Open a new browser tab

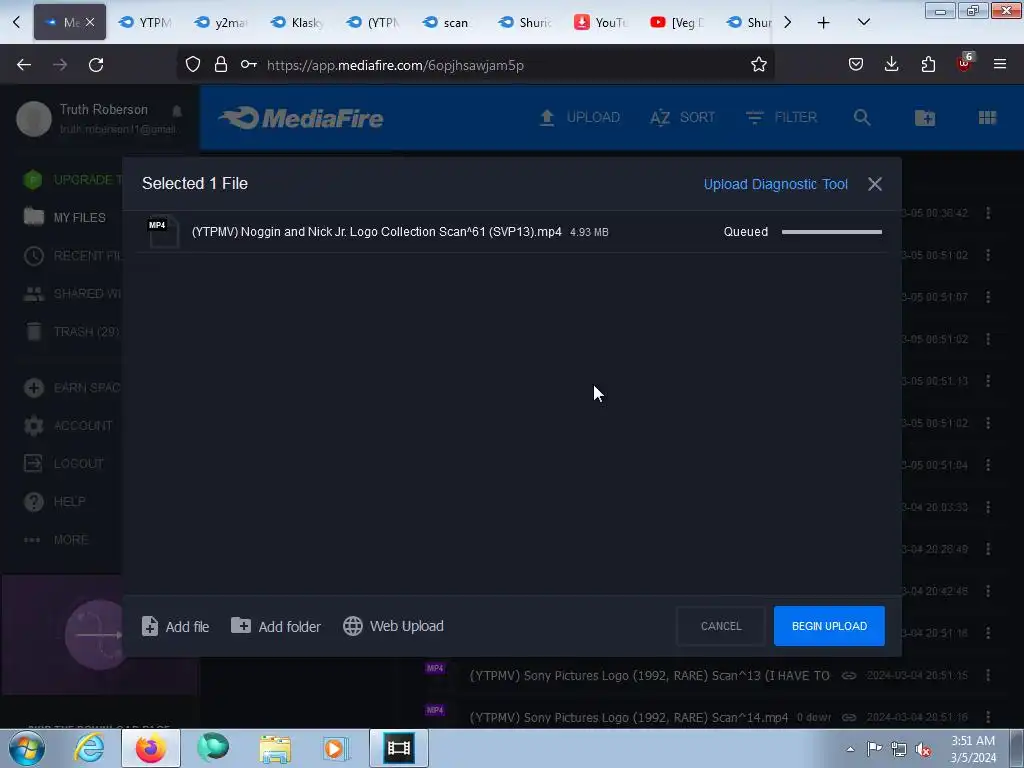[x=824, y=22]
